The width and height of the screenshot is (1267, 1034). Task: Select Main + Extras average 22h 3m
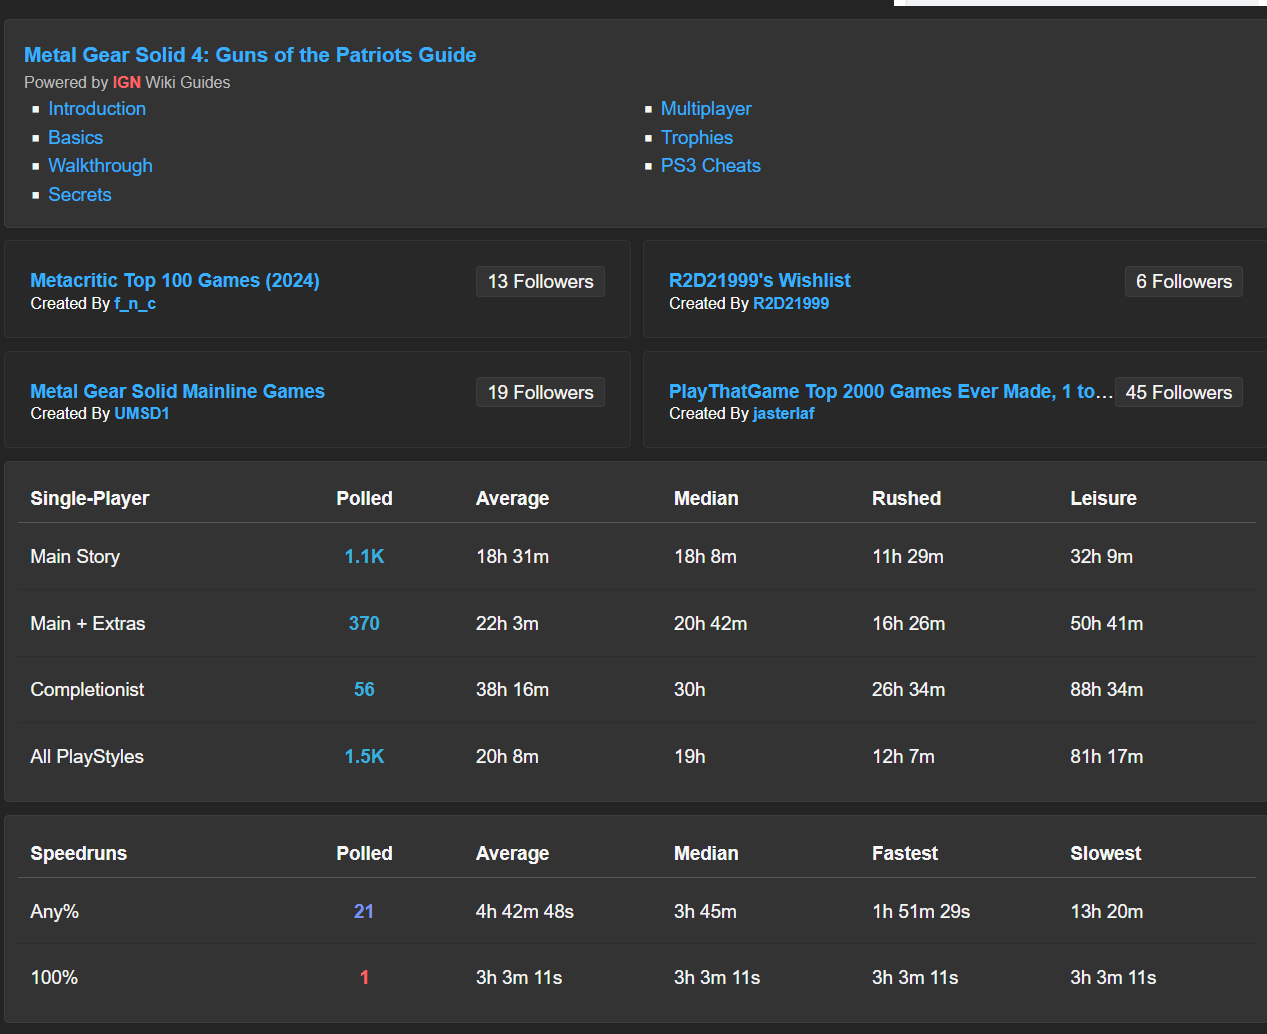pyautogui.click(x=507, y=624)
